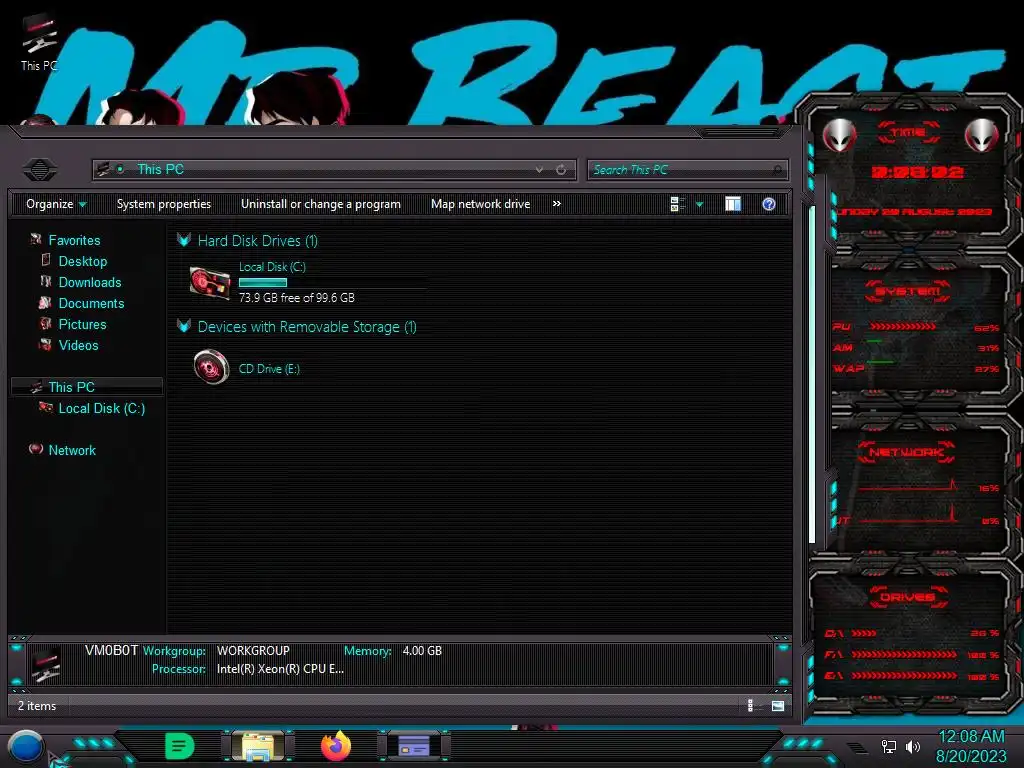Click the Downloads folder icon

(x=45, y=281)
